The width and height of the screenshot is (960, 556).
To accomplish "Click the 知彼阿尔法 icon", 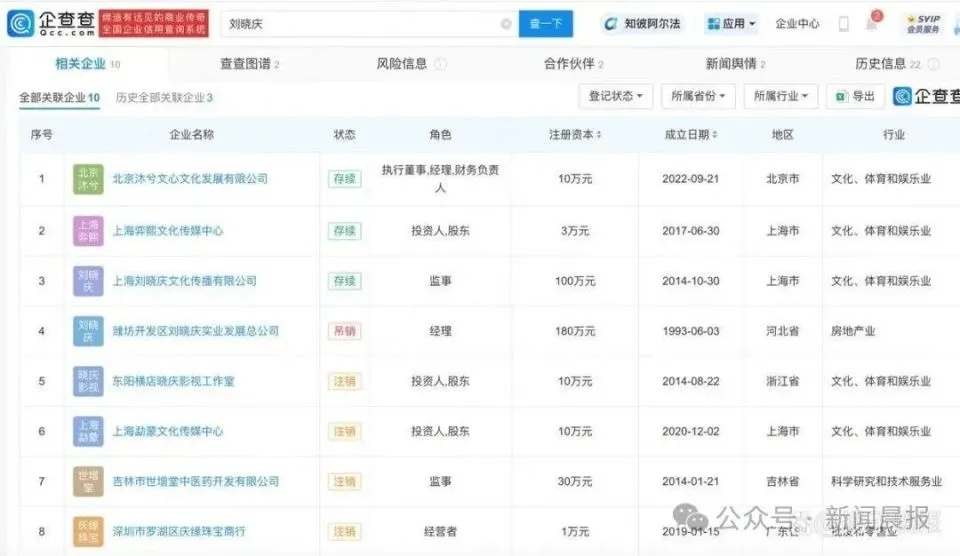I will 612,23.
